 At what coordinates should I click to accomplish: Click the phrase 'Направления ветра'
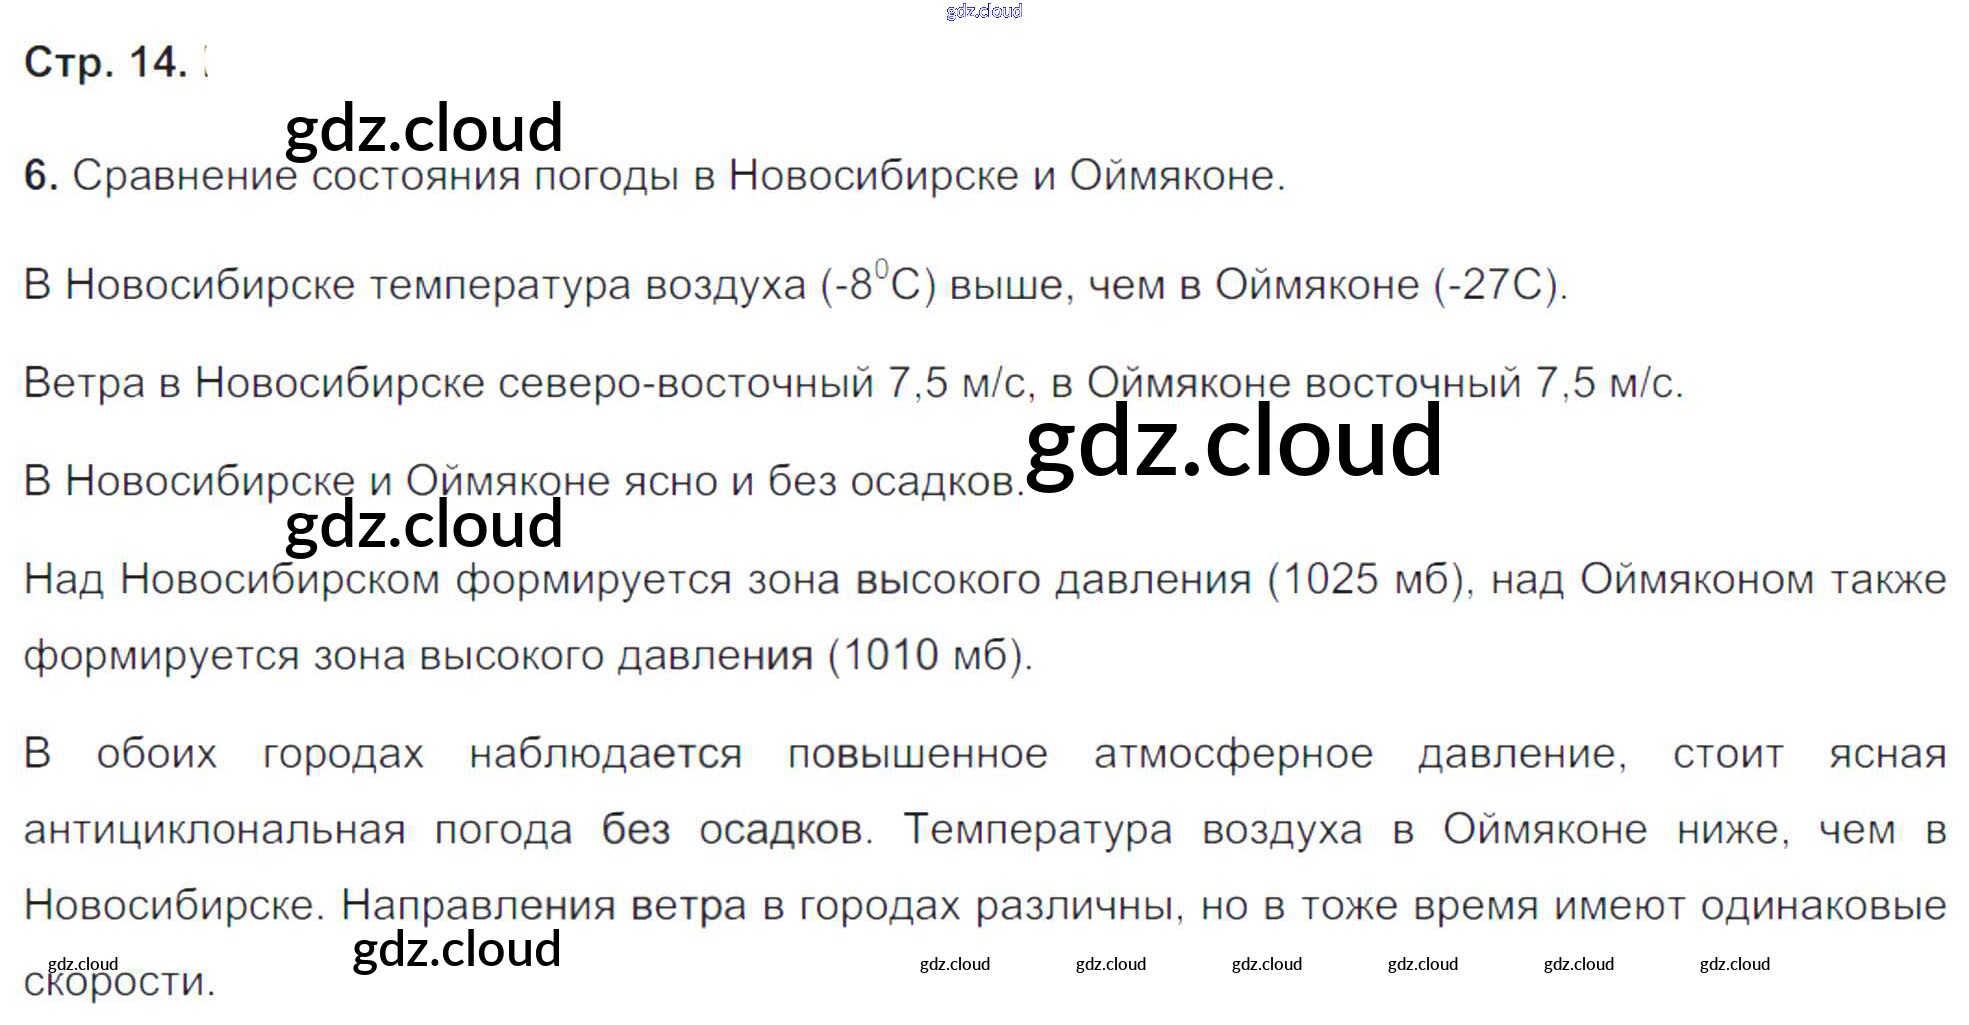click(543, 906)
